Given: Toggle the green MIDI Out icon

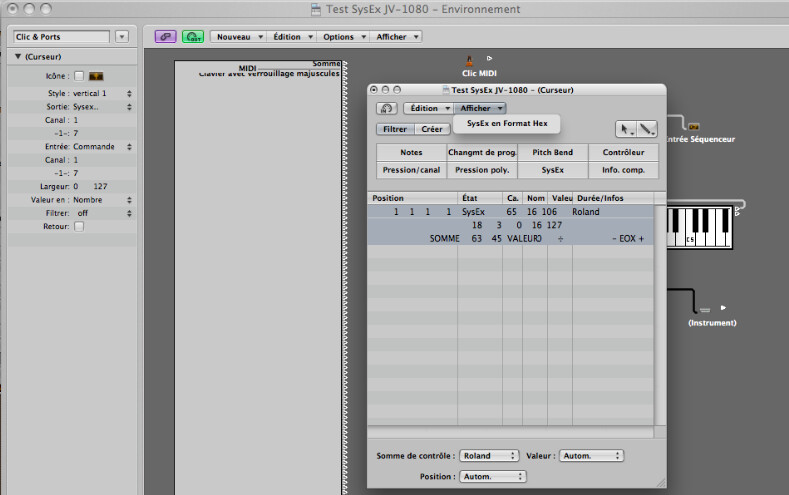Looking at the screenshot, I should (193, 37).
